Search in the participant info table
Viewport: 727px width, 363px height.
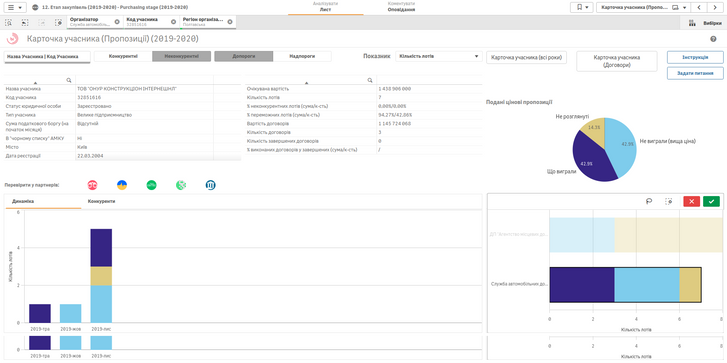69,80
